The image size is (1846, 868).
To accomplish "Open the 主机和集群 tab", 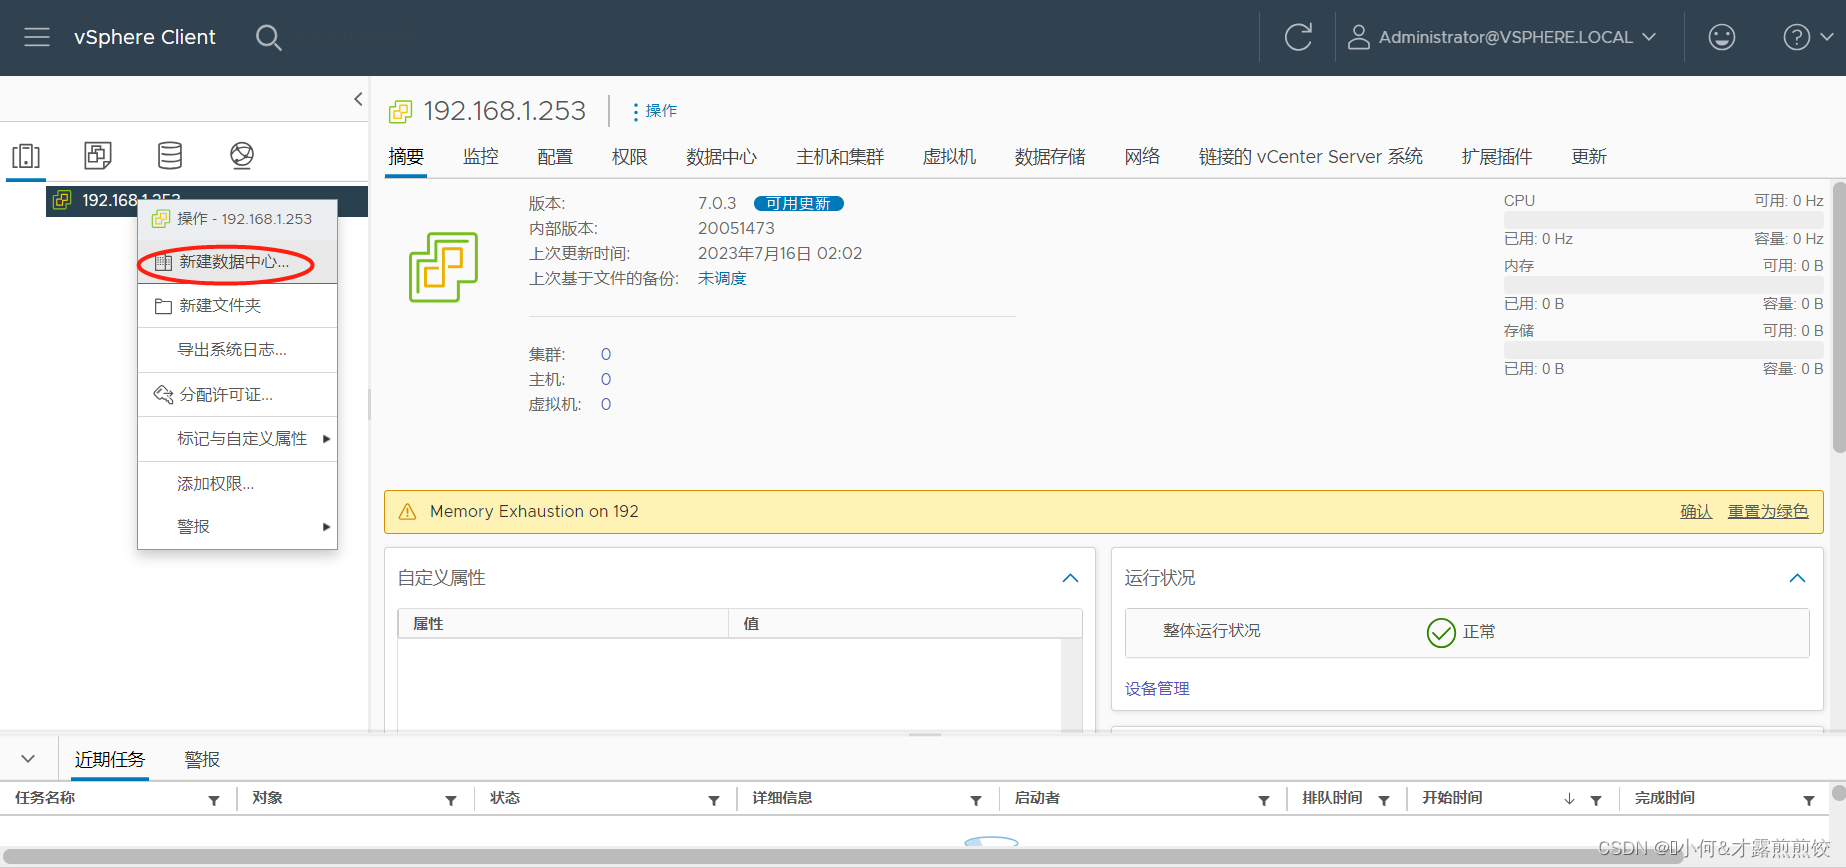I will coord(840,157).
